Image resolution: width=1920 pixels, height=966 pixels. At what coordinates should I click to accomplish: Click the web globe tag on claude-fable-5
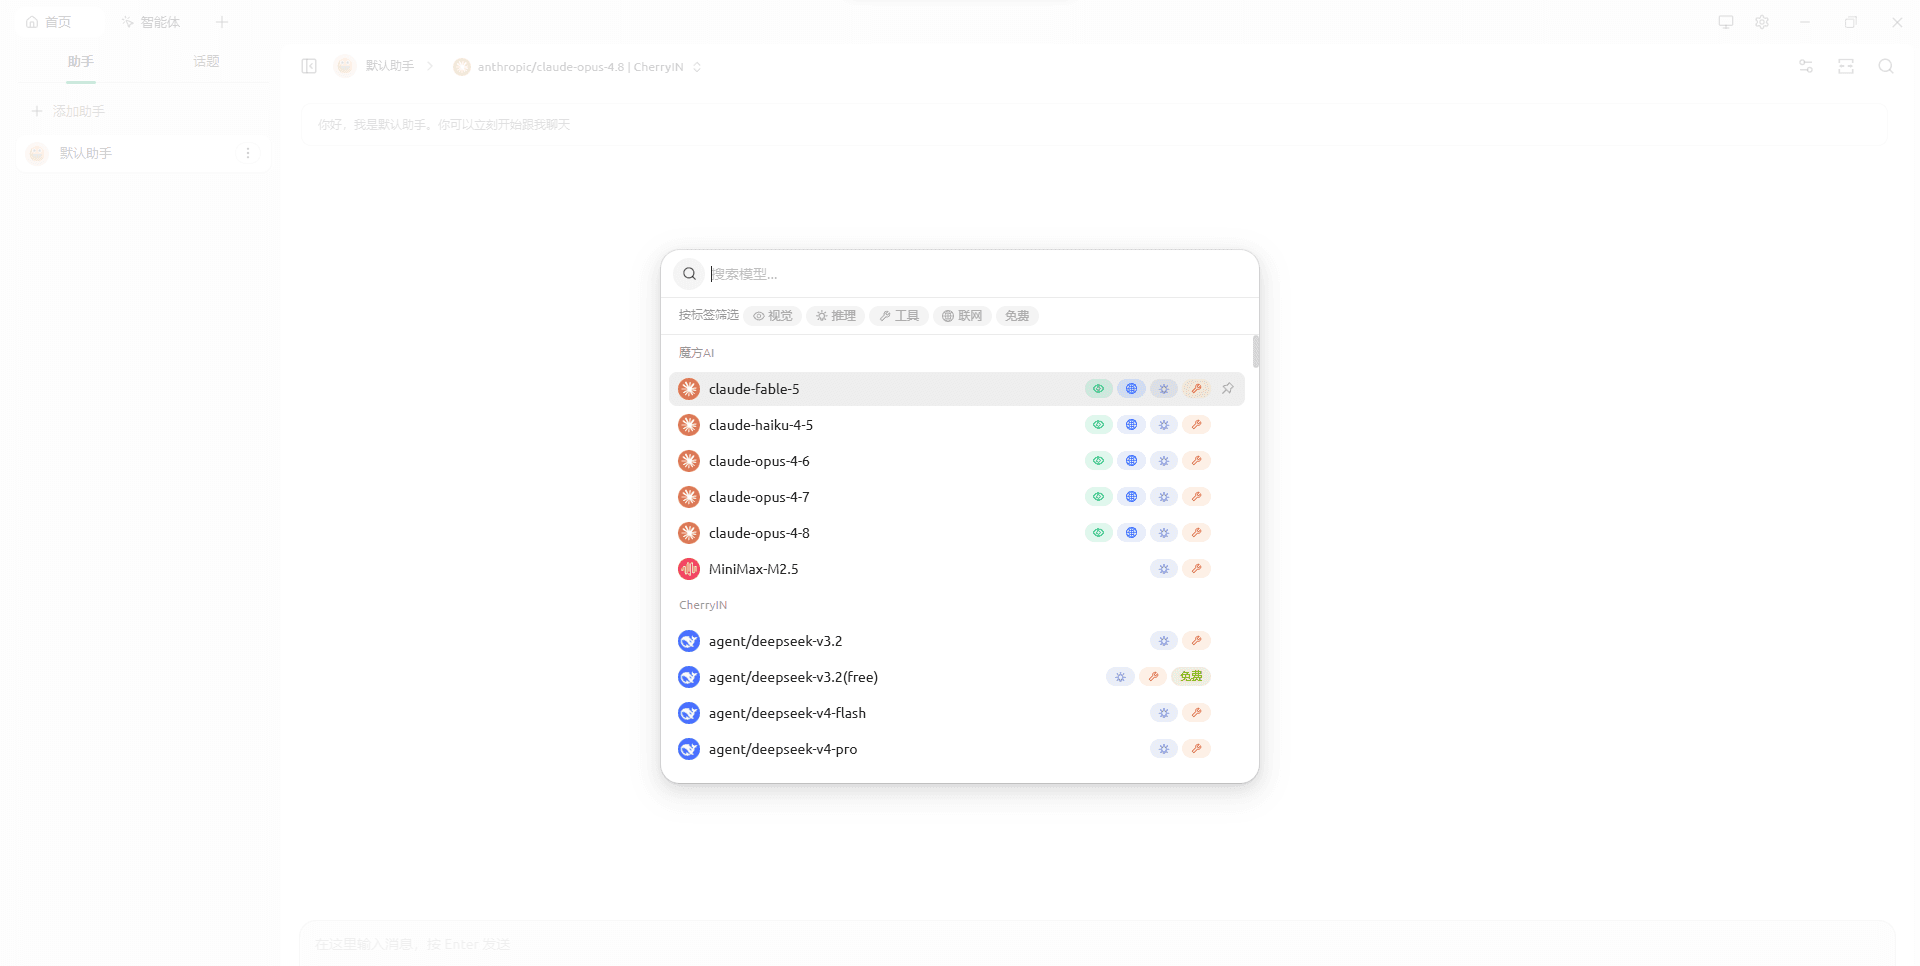1131,389
